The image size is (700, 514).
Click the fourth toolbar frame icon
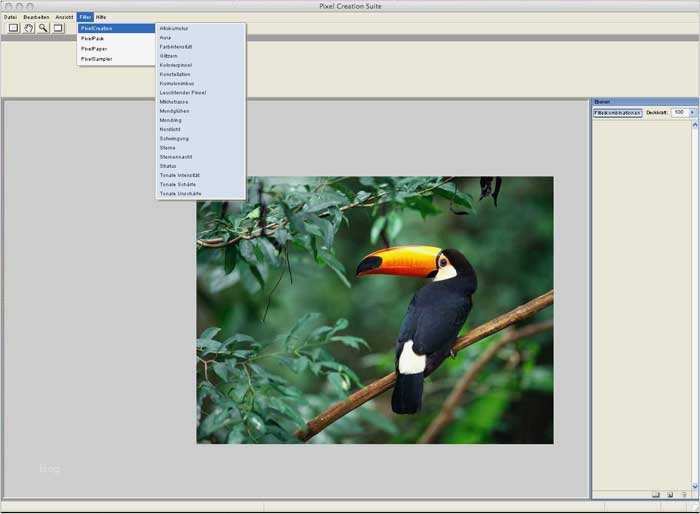[x=58, y=28]
